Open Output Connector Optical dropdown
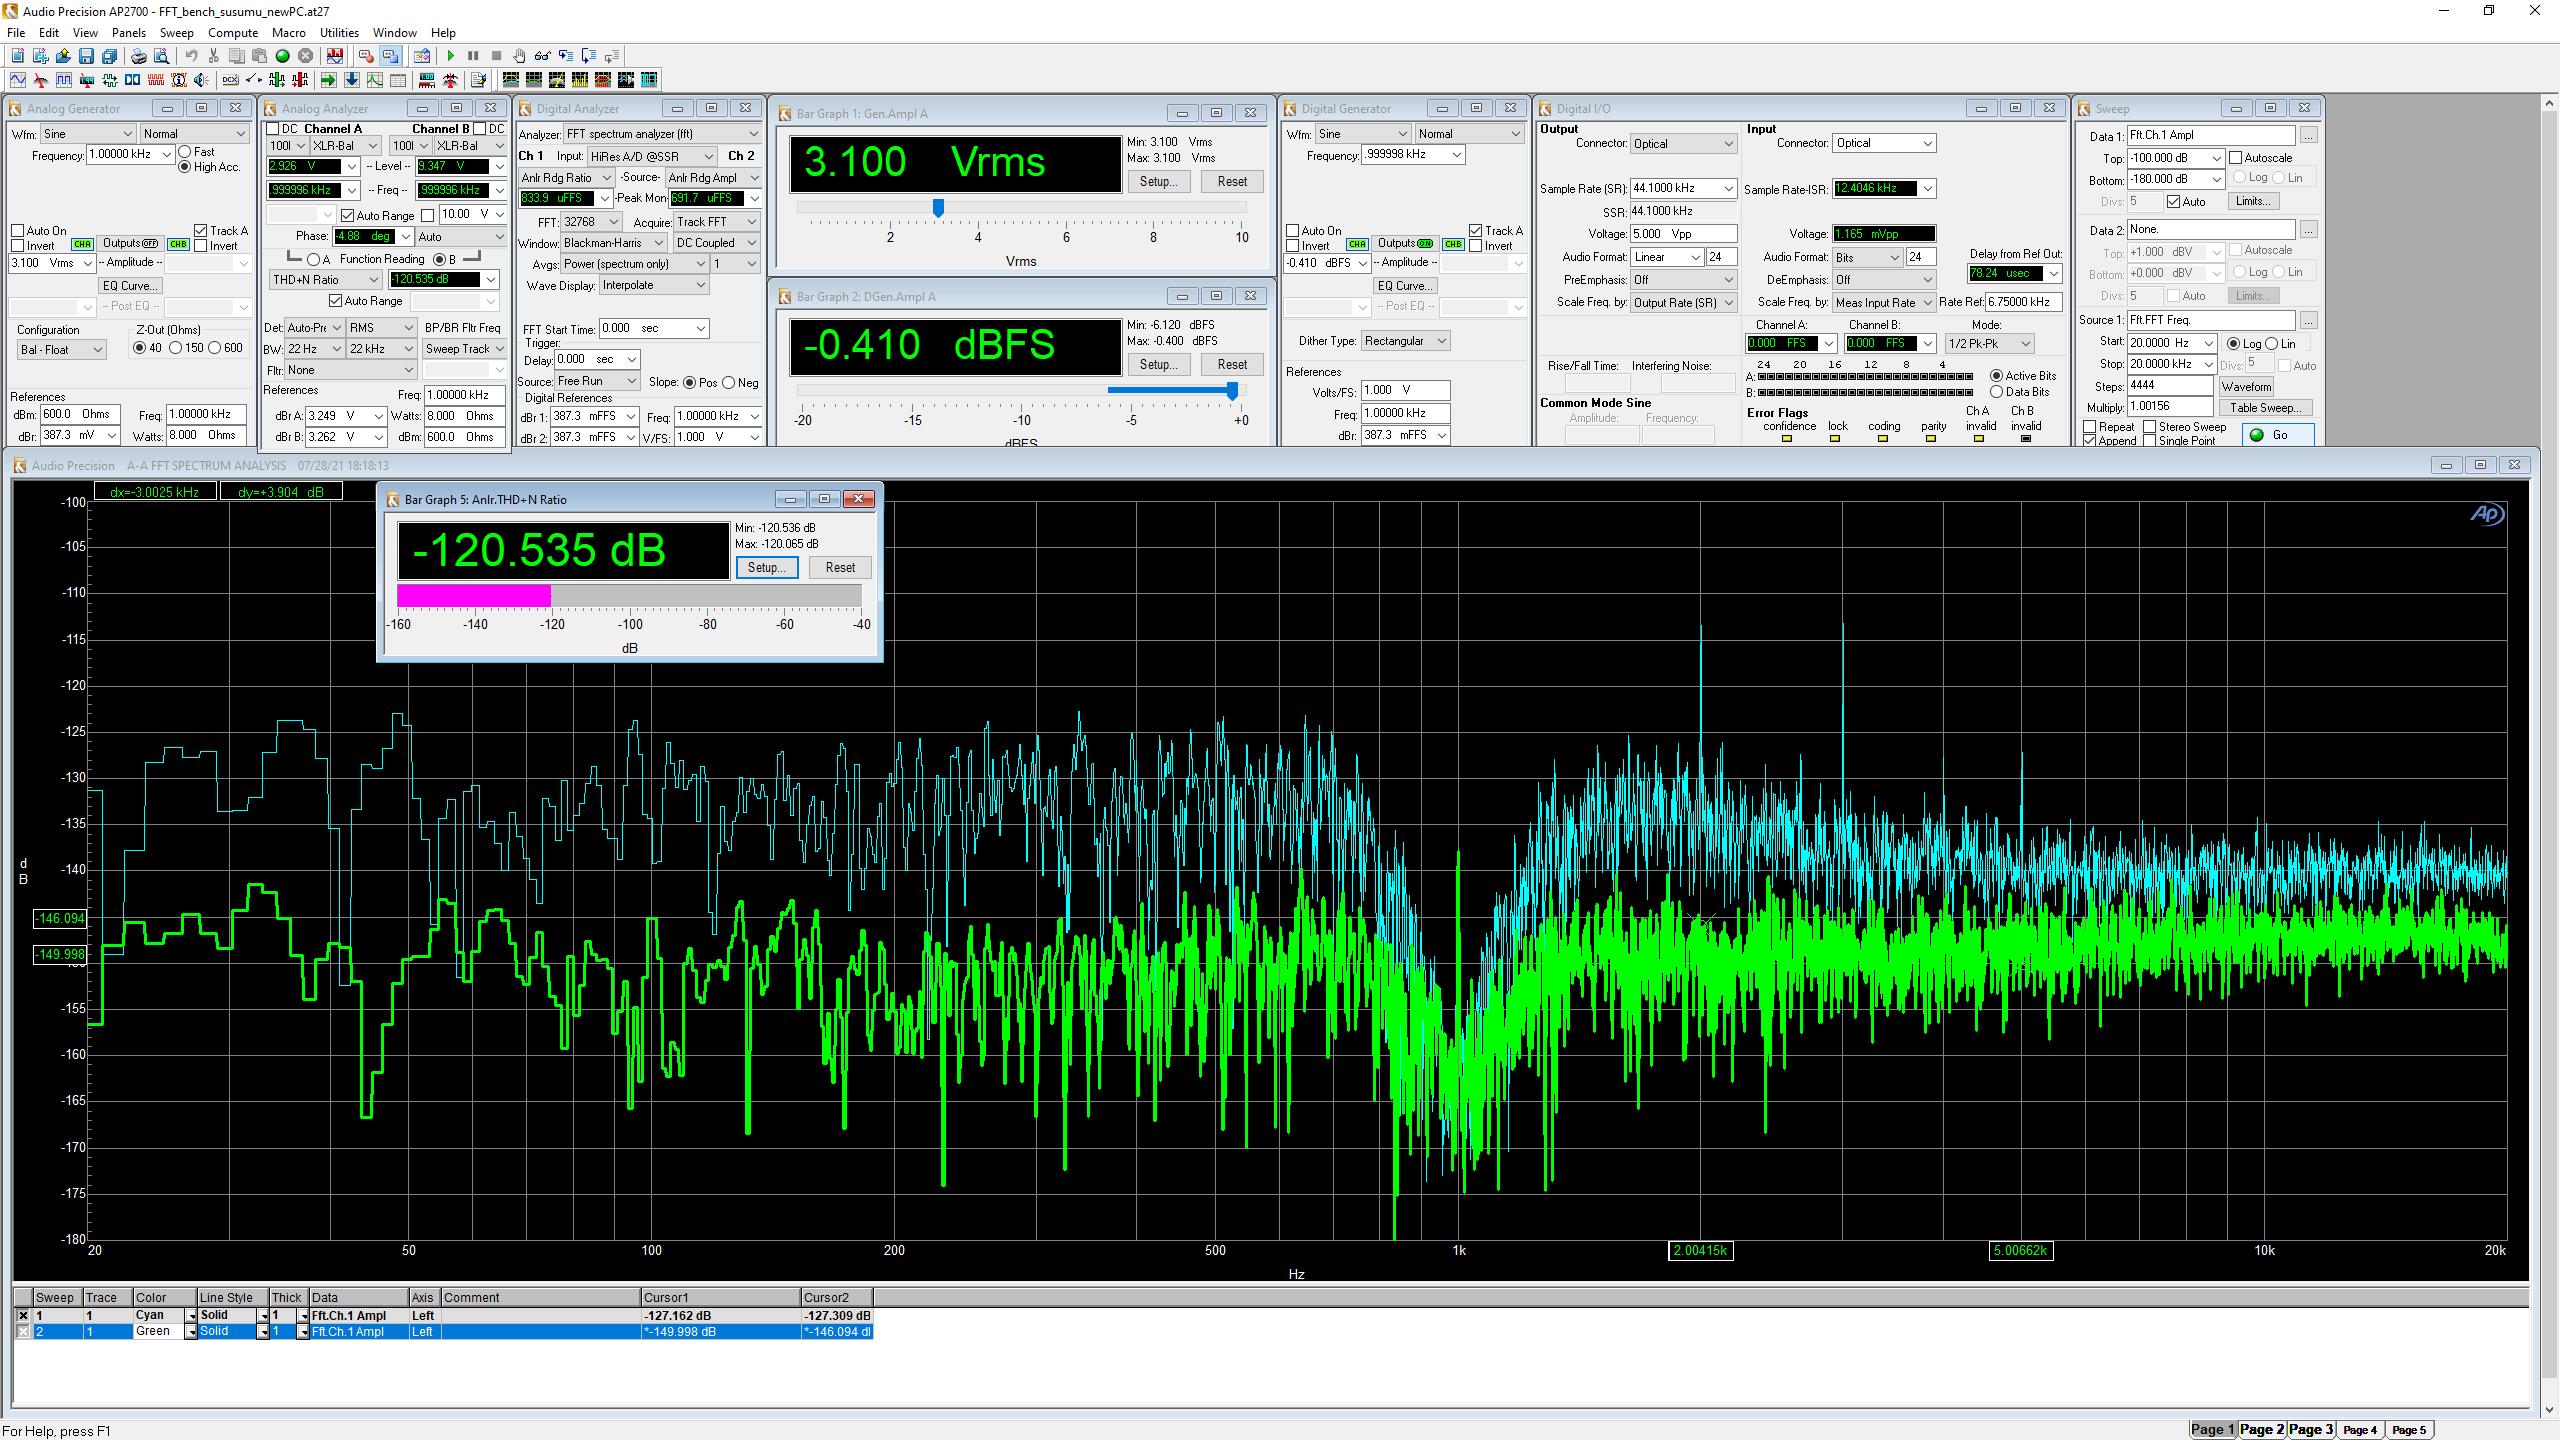The image size is (2560, 1440). coord(1683,144)
